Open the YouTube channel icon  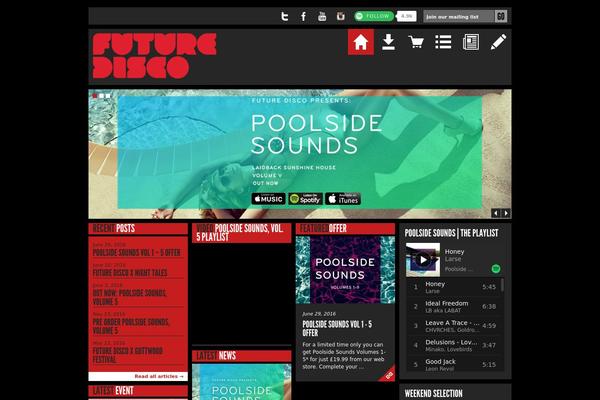[322, 16]
